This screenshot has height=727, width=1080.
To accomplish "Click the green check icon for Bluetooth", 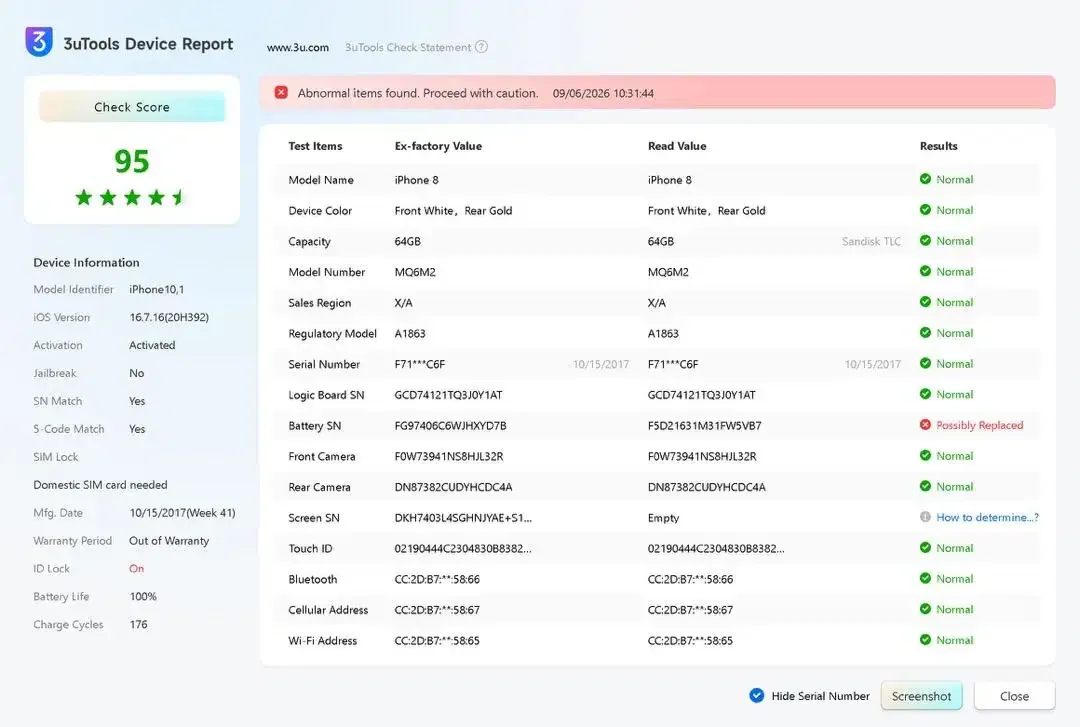I will [x=925, y=578].
